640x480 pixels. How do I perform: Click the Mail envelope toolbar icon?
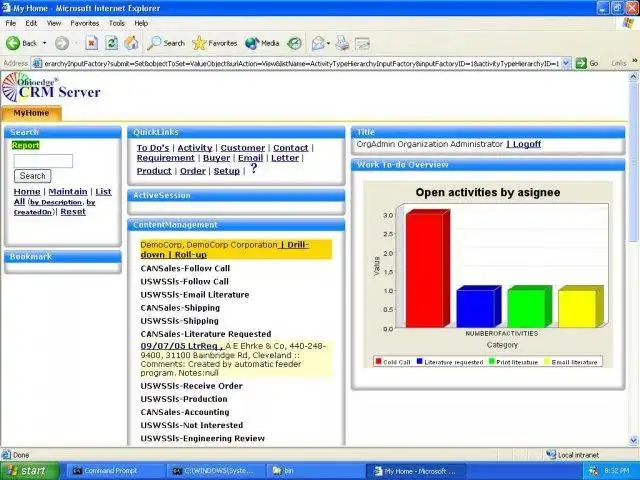click(318, 43)
